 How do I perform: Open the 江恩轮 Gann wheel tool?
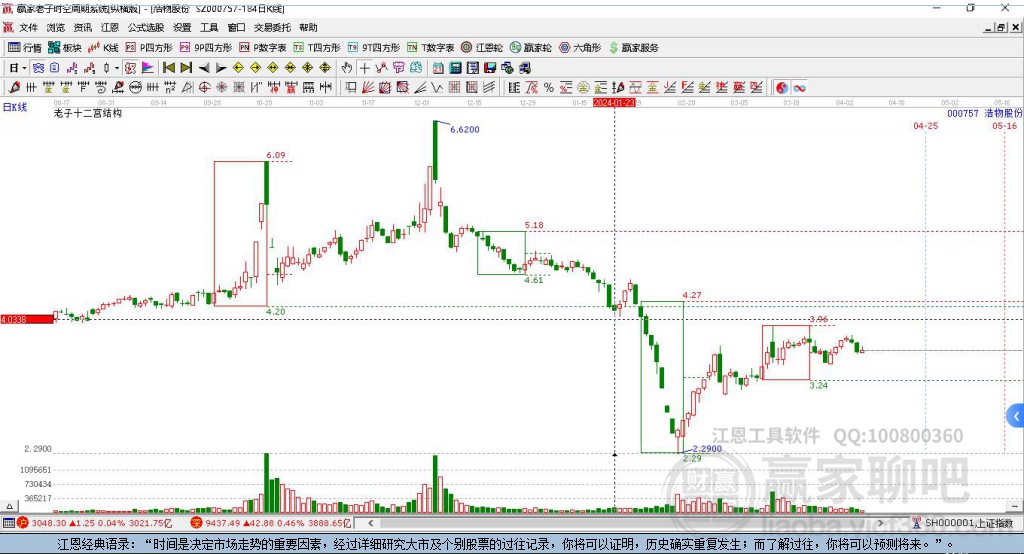pos(482,48)
